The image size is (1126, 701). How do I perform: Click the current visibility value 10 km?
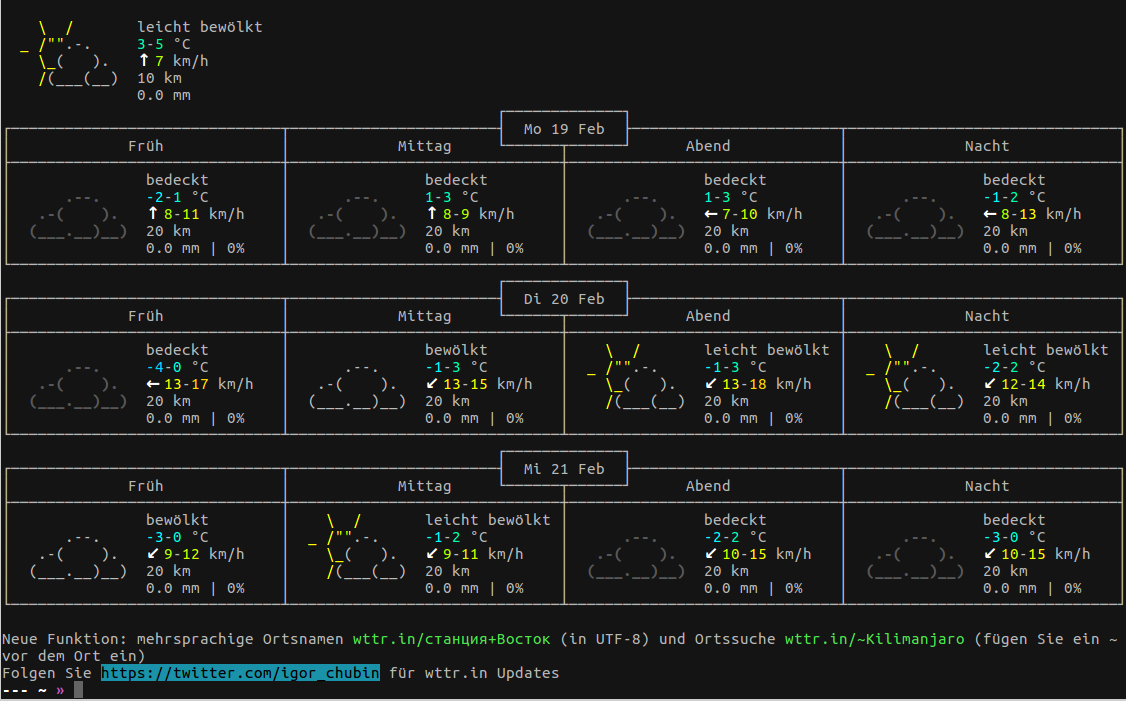pyautogui.click(x=159, y=78)
